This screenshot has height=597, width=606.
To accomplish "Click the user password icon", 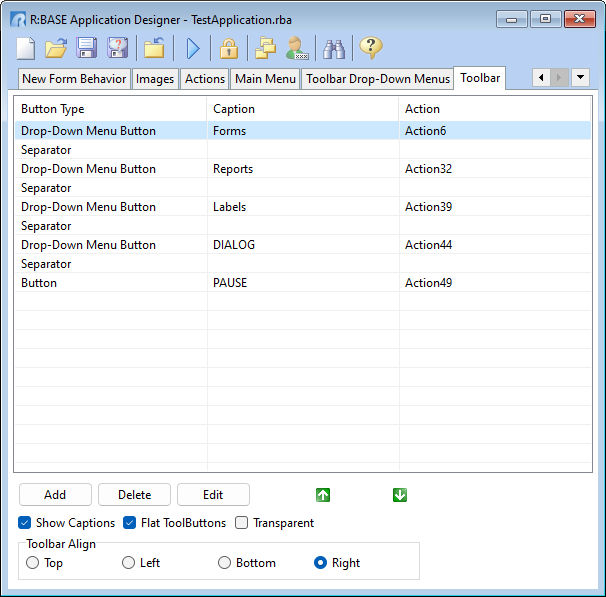I will click(x=297, y=48).
